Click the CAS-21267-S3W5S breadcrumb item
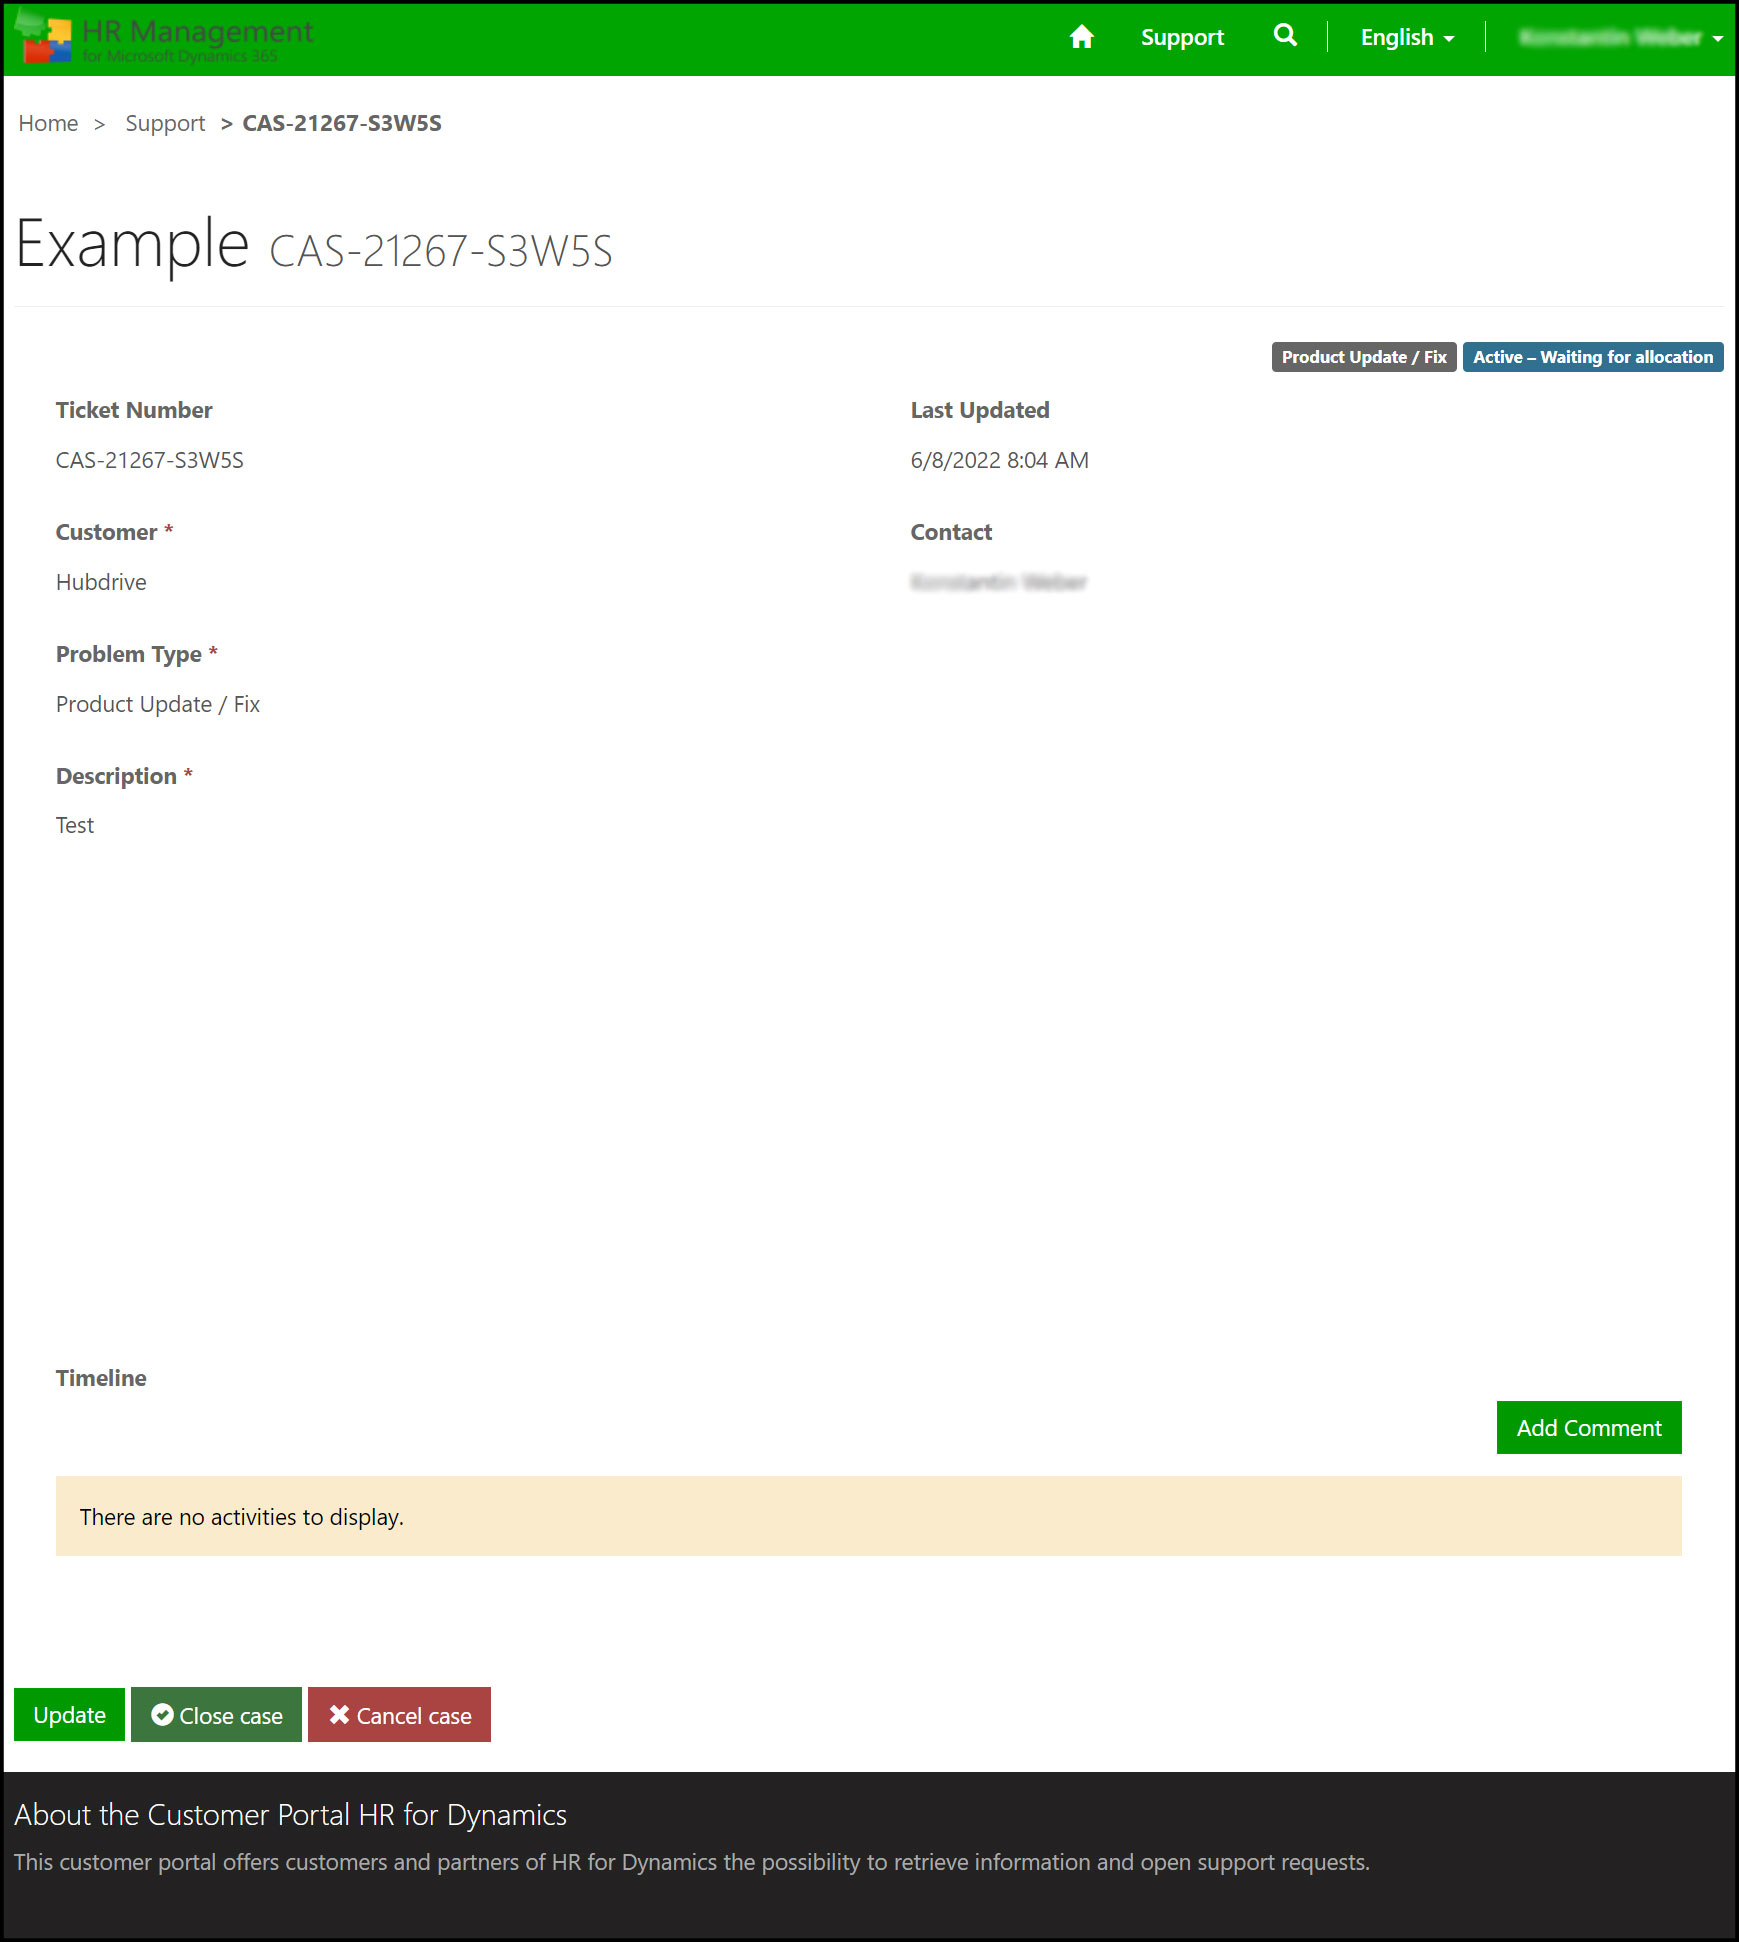 click(x=342, y=123)
